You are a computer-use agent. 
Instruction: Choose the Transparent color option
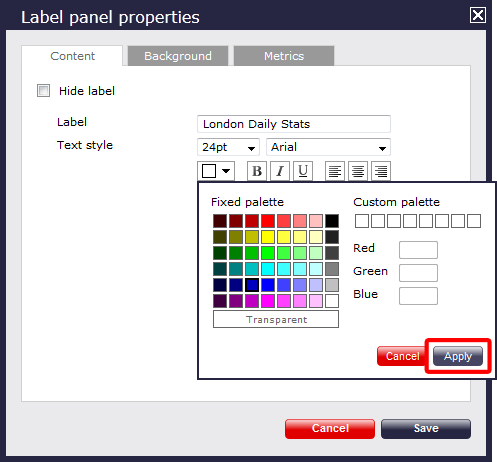[x=276, y=319]
